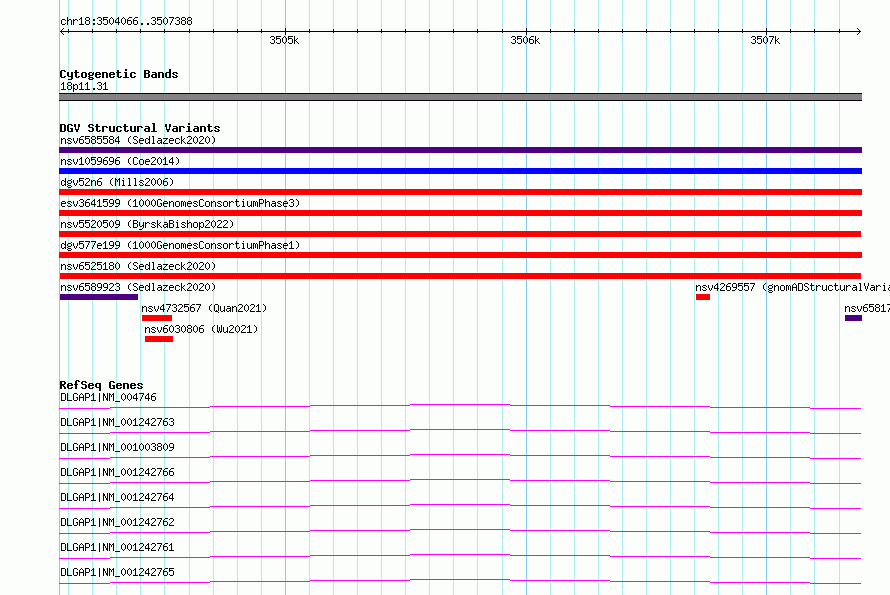This screenshot has height=595, width=890.
Task: Open the DLGAP1|NM_001242766 transcript label
Action: [117, 472]
